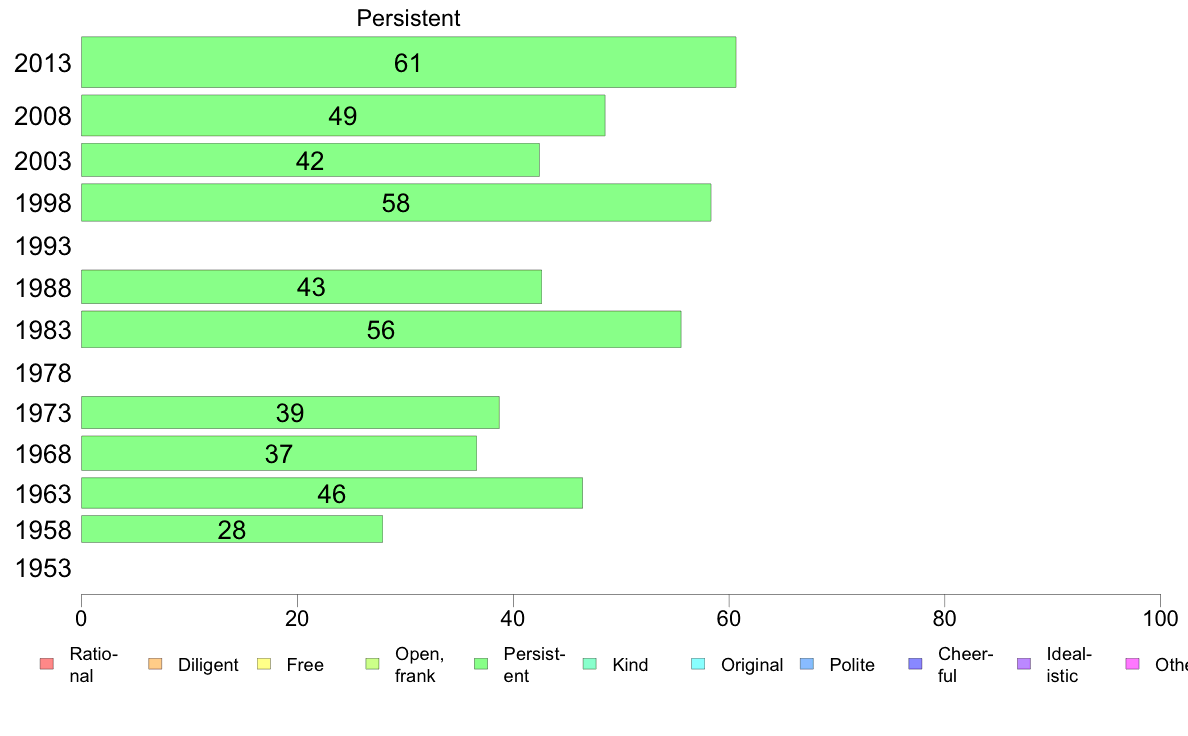Select the yellow Free legend swatch
This screenshot has width=1188, height=736.
[x=264, y=664]
